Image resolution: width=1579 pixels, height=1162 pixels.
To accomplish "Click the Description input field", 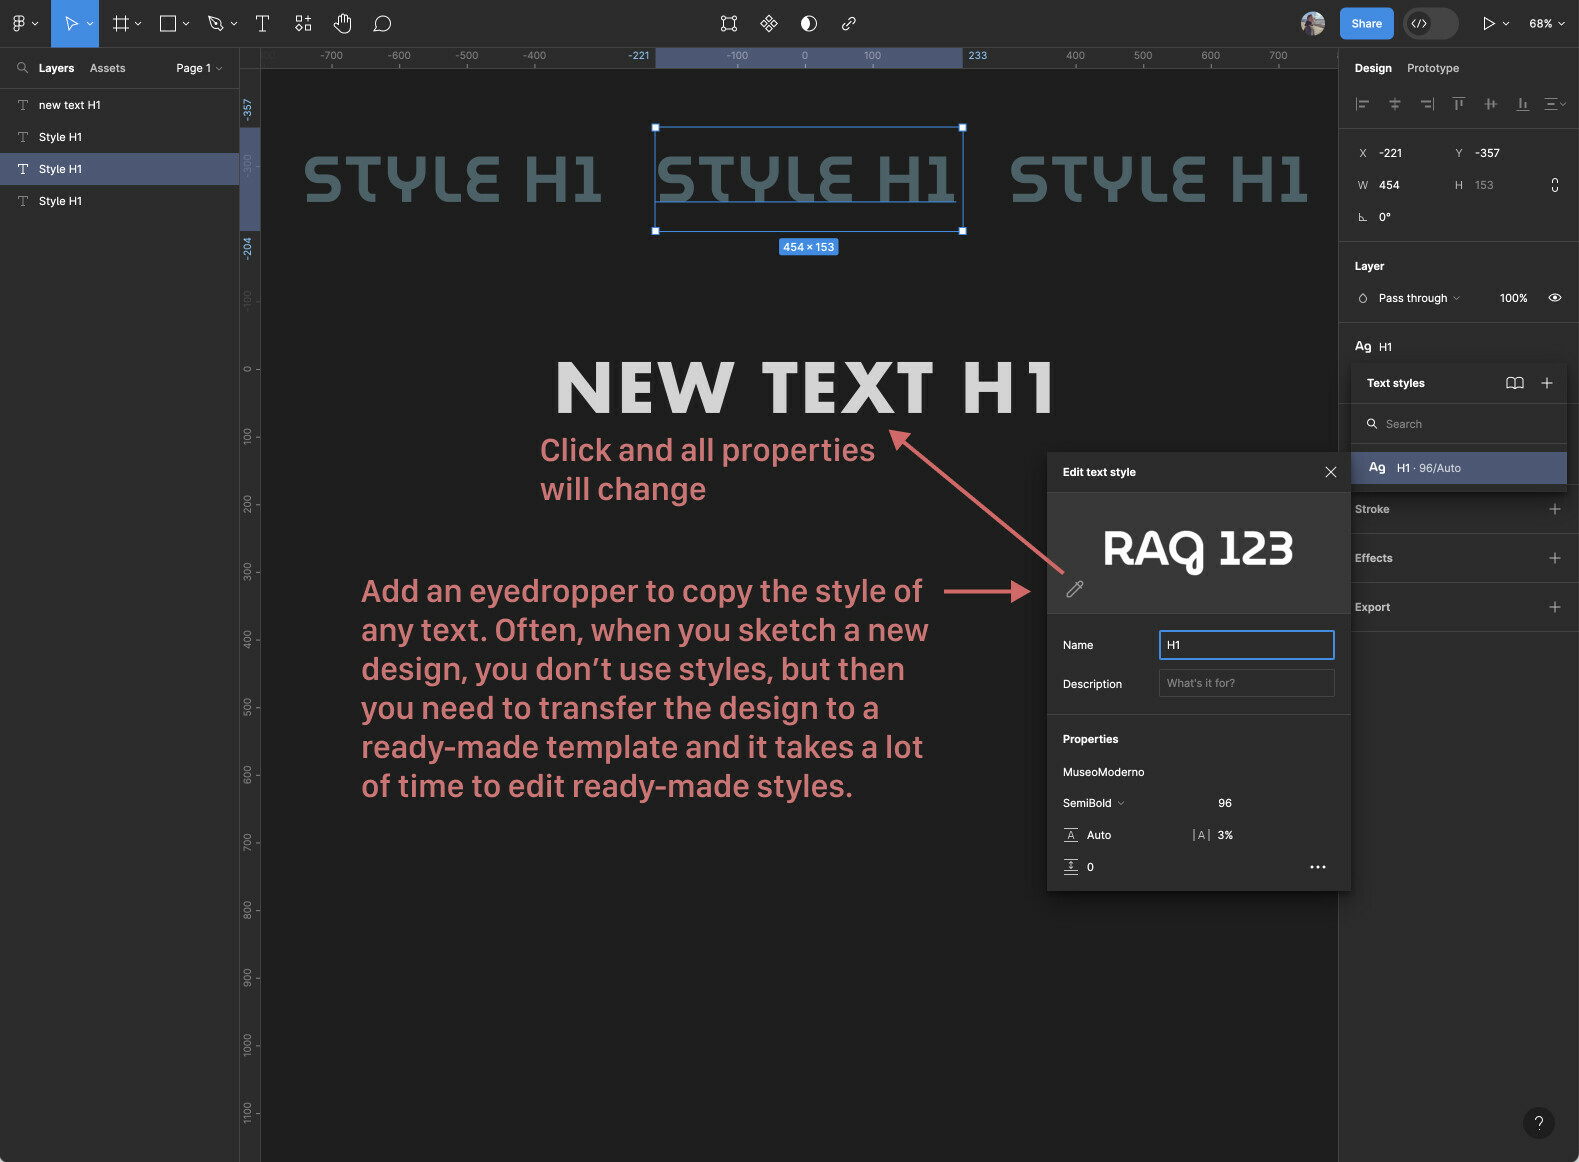I will 1247,683.
